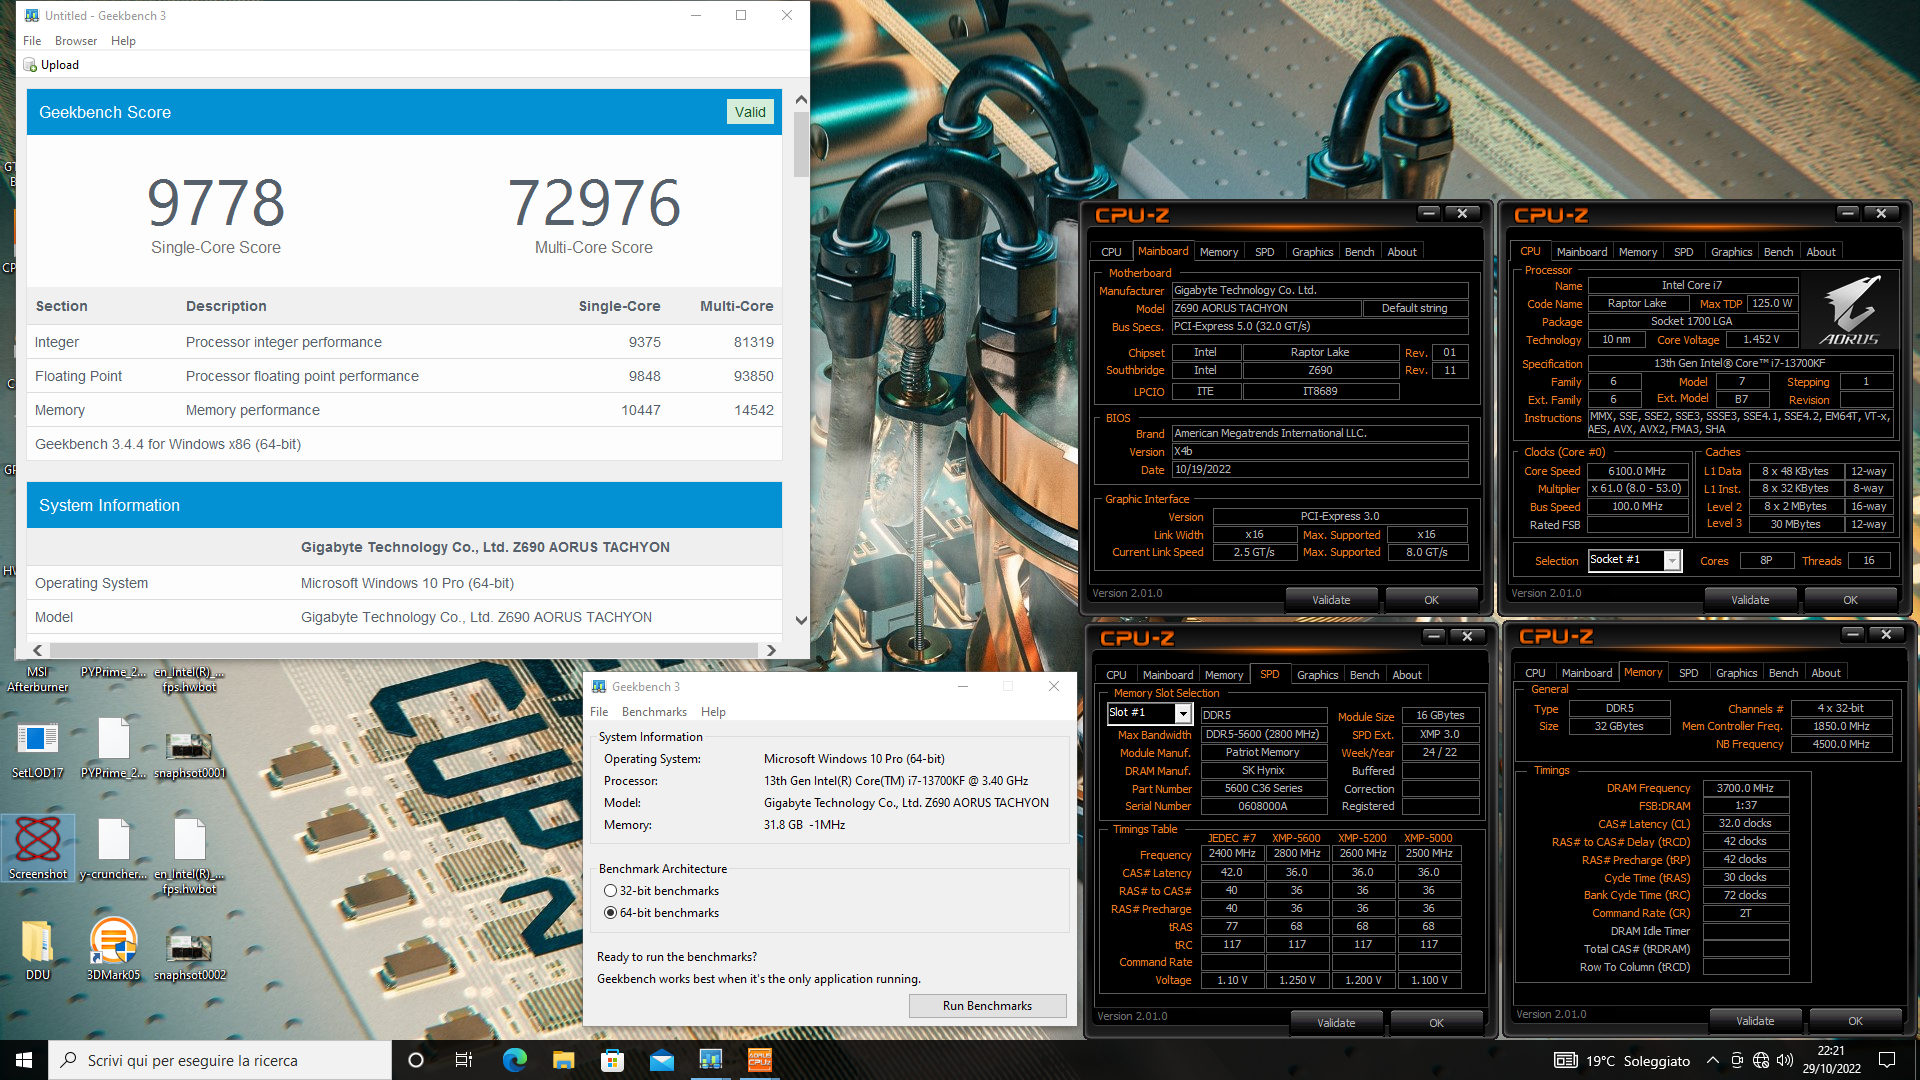The image size is (1920, 1080).
Task: Open About tab in Memory CPU-Z window
Action: [1825, 673]
